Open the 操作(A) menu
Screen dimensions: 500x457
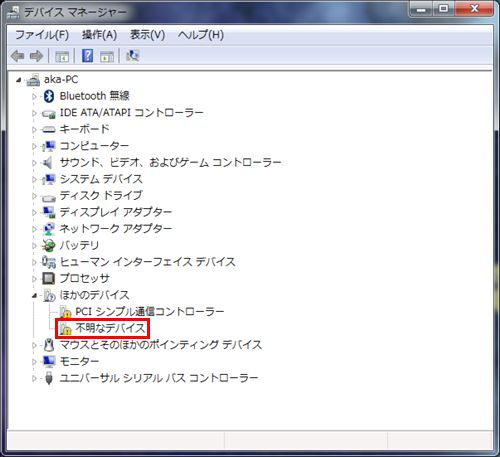tap(99, 35)
